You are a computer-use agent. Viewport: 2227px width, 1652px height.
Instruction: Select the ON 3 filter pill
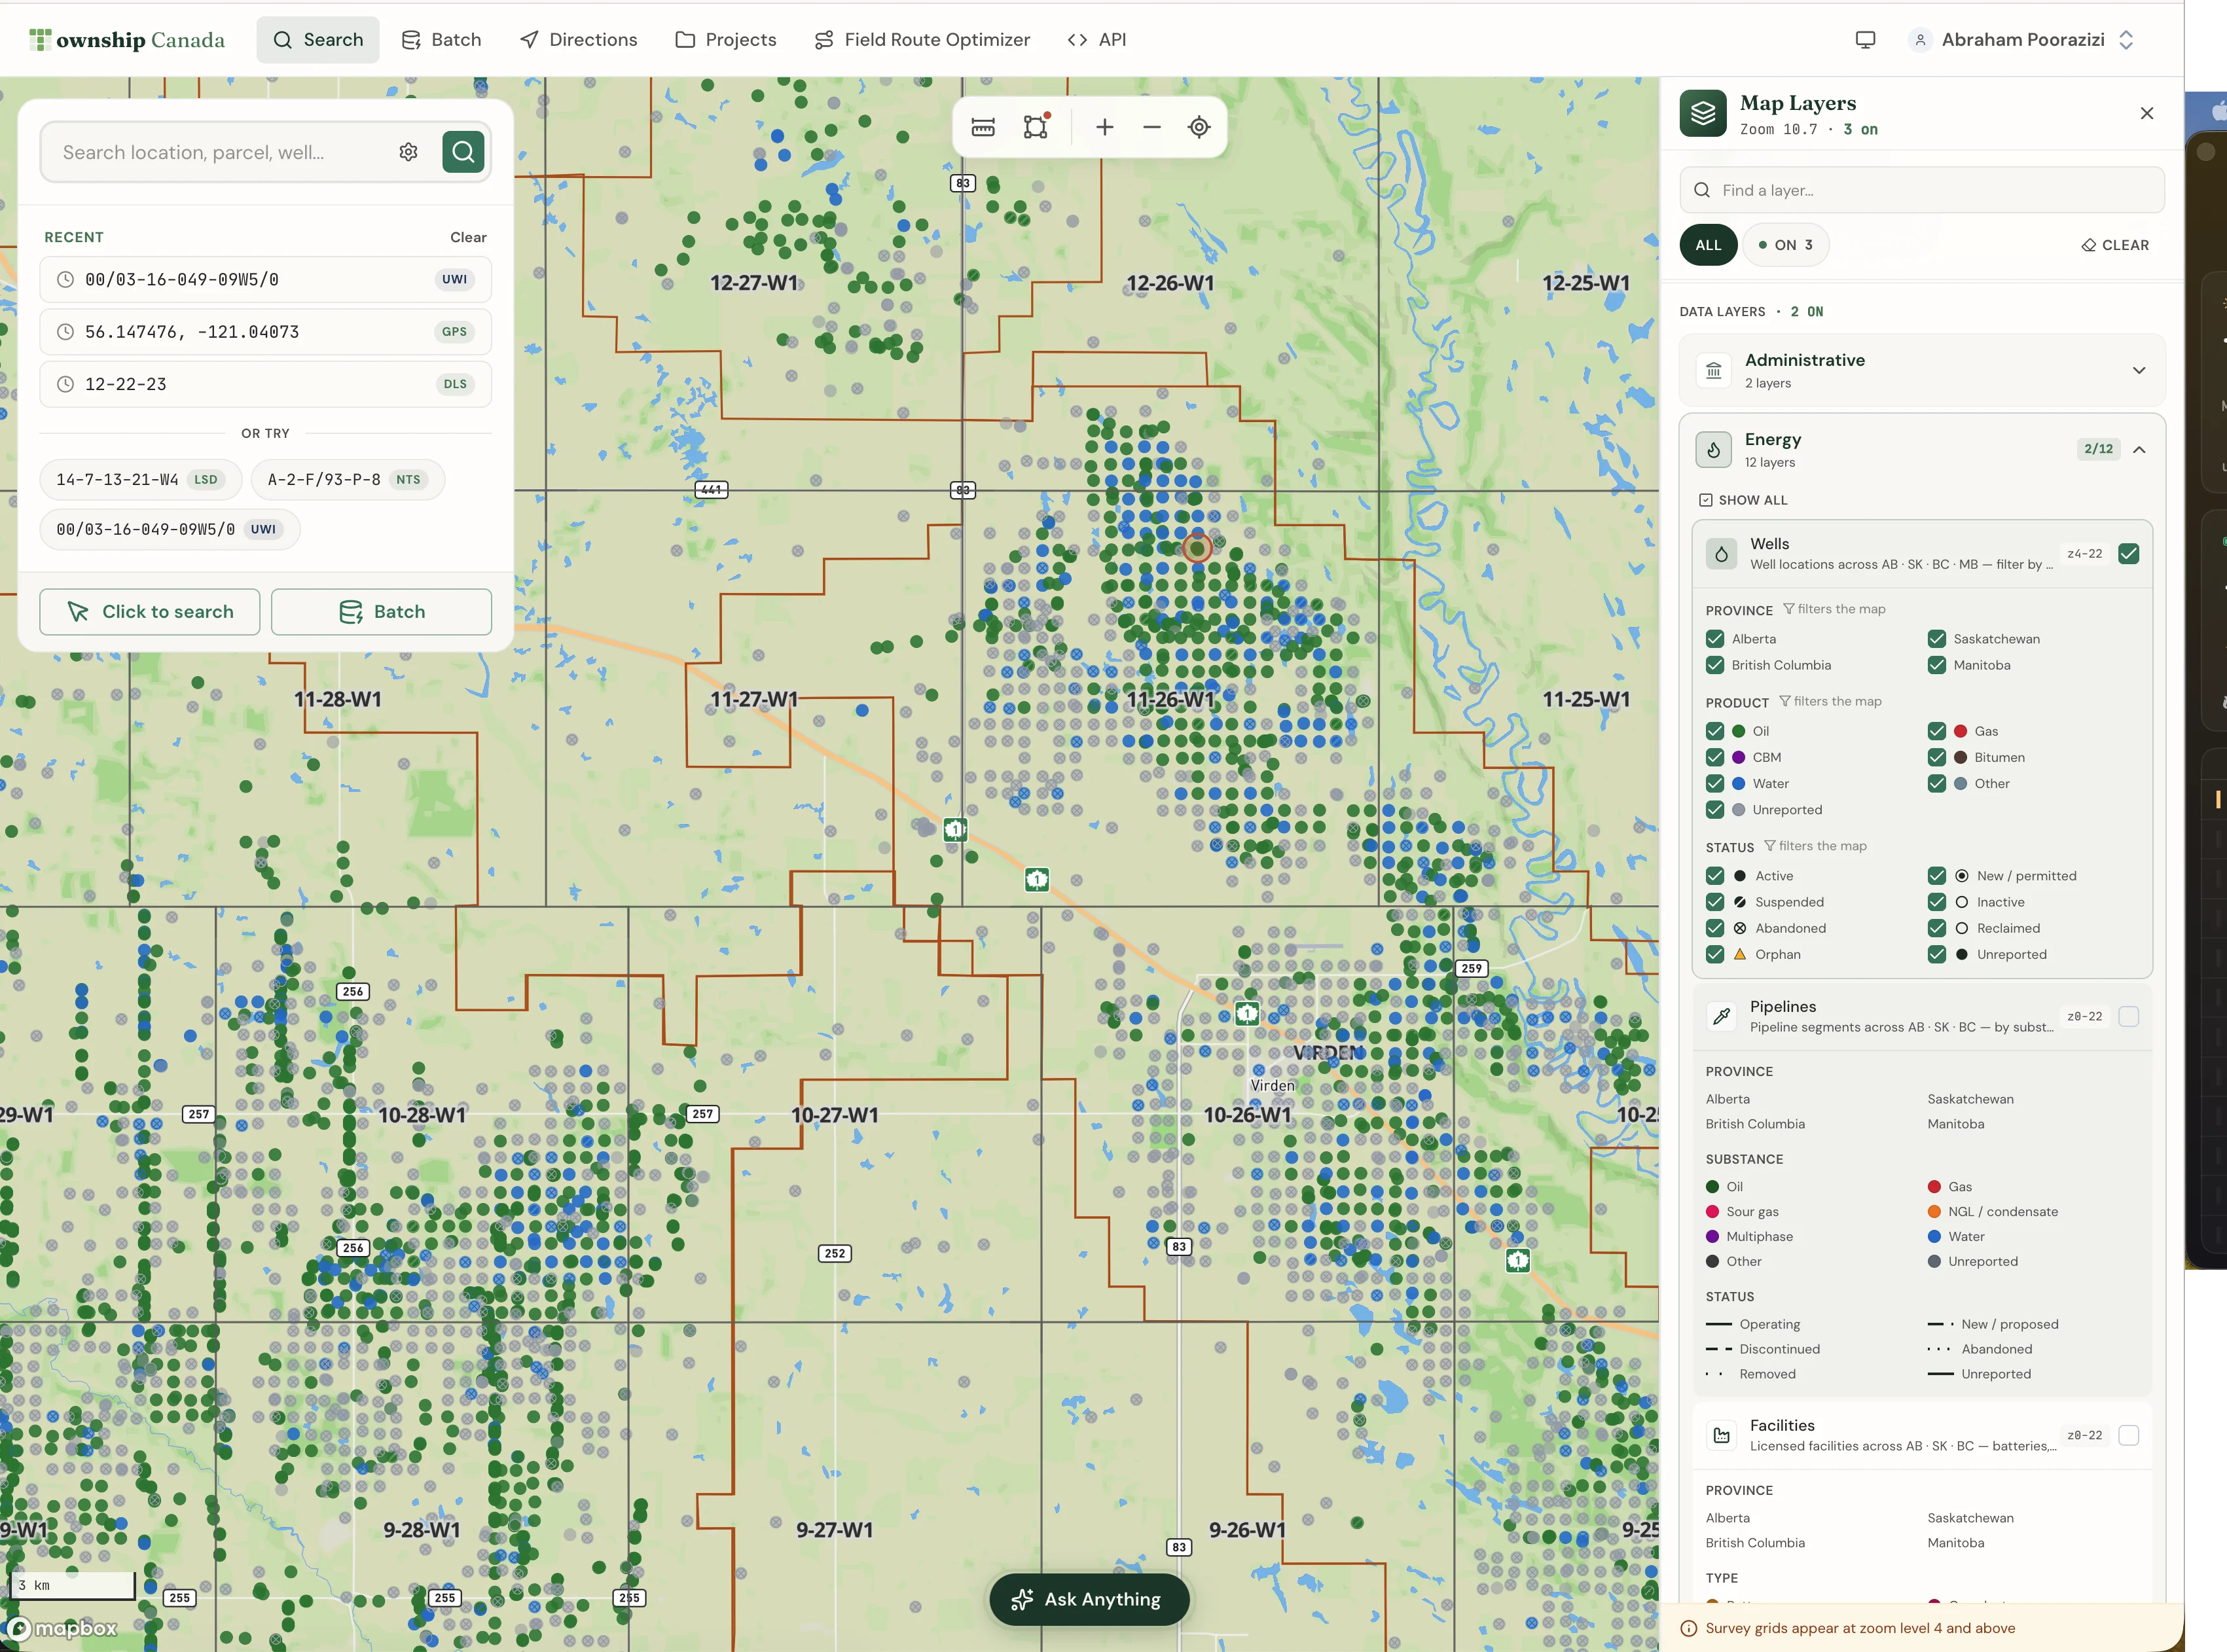coord(1785,245)
